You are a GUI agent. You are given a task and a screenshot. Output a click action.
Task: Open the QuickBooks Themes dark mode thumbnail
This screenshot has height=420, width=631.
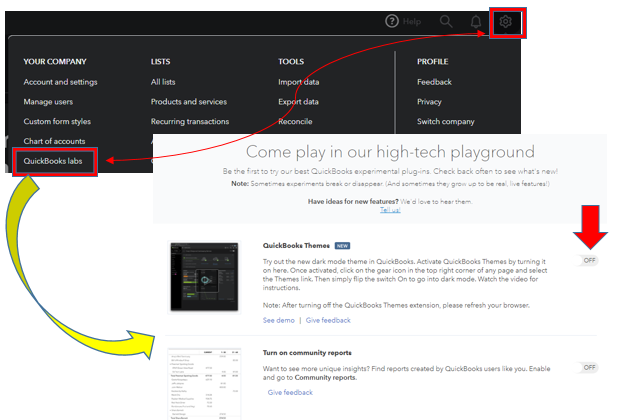204,277
